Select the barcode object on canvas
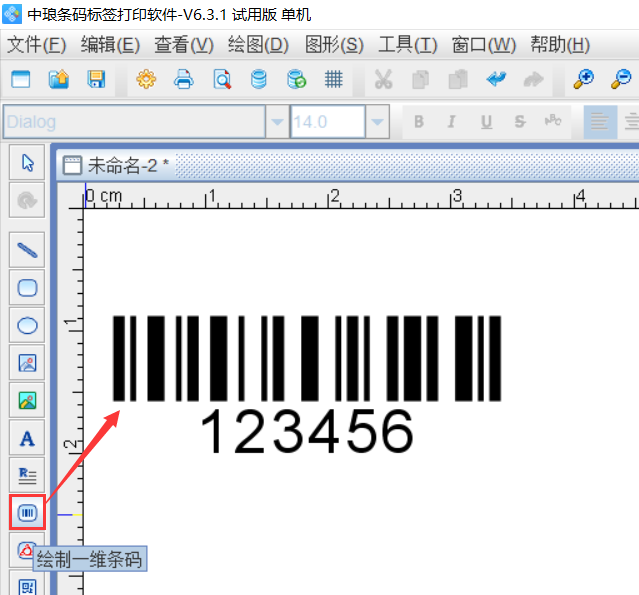This screenshot has width=639, height=595. click(x=307, y=358)
